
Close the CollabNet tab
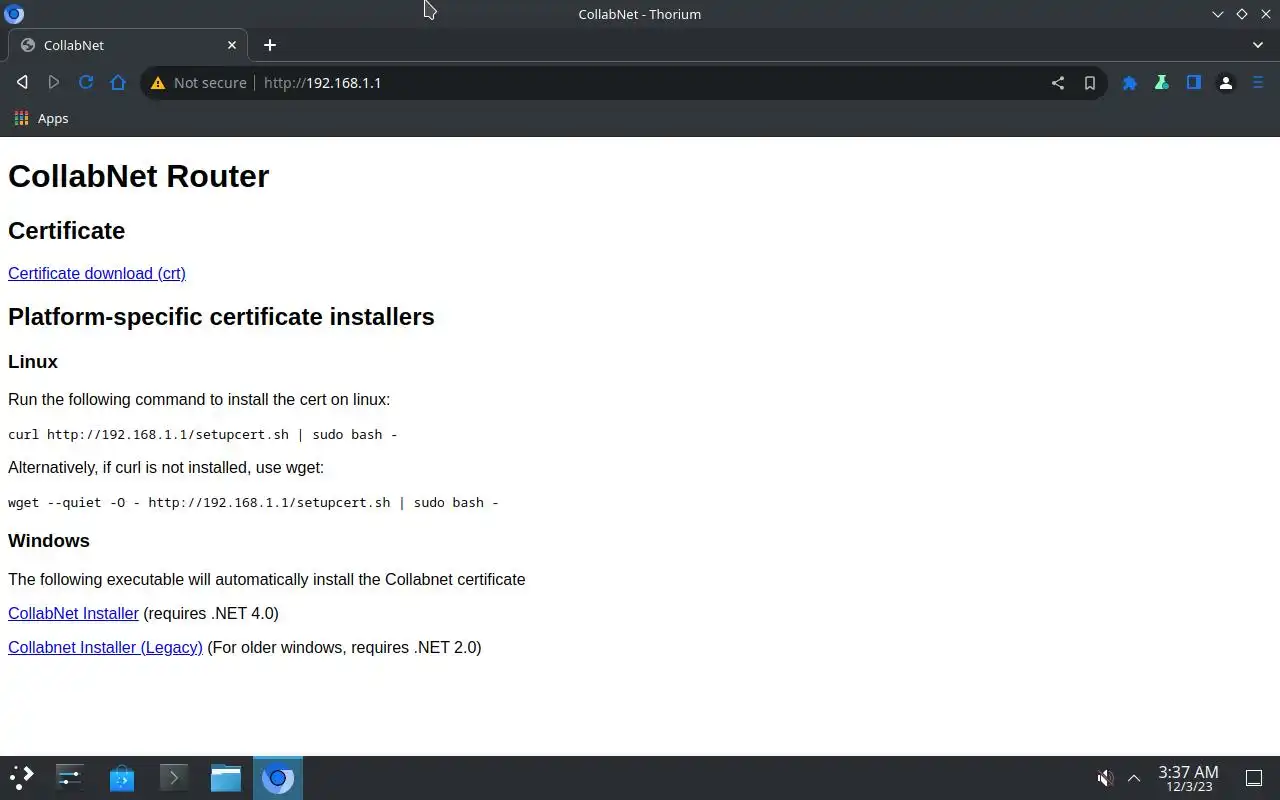click(x=232, y=45)
